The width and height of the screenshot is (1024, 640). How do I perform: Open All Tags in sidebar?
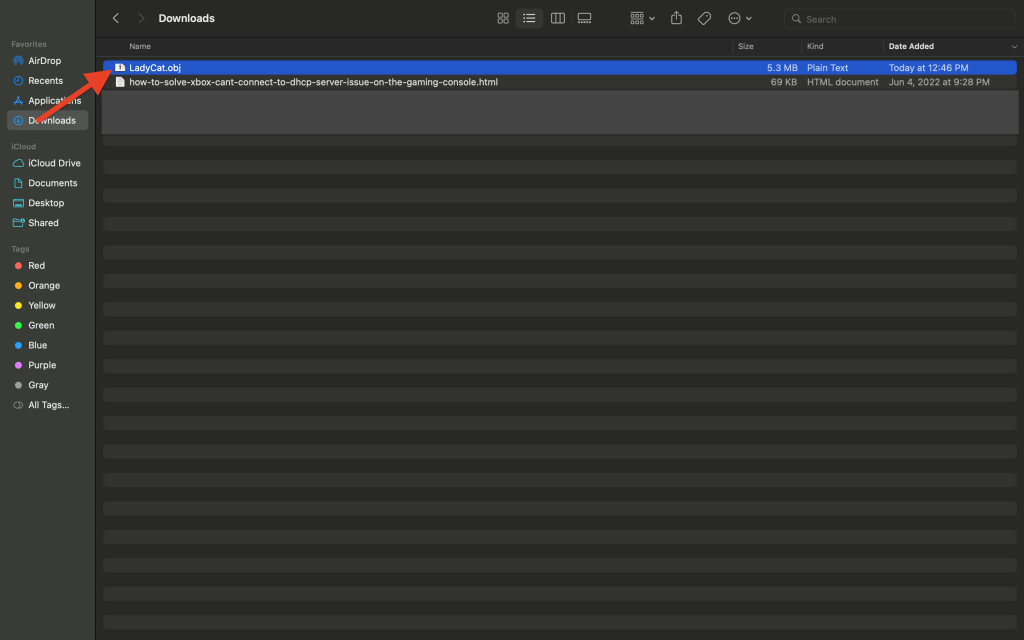pyautogui.click(x=47, y=405)
